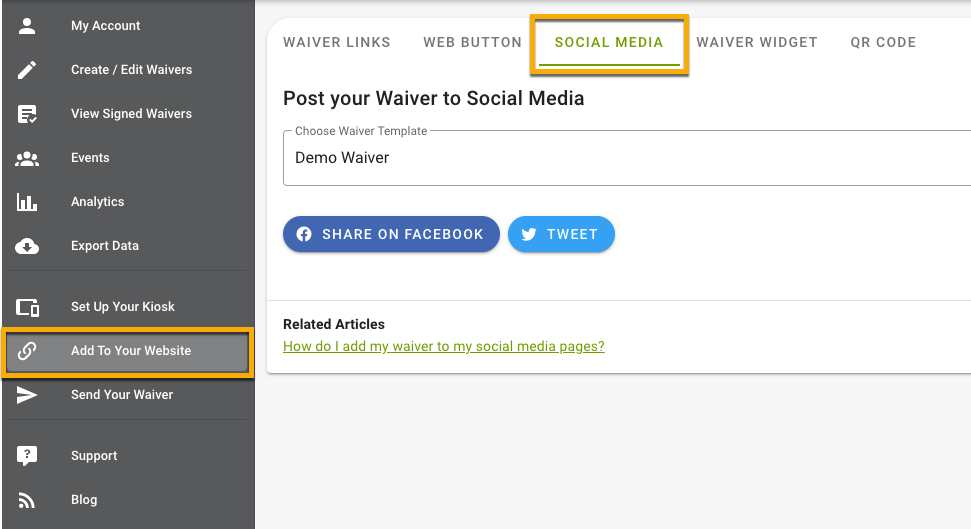The width and height of the screenshot is (971, 529).
Task: Click the link icon for Add To Your Website
Action: [27, 351]
